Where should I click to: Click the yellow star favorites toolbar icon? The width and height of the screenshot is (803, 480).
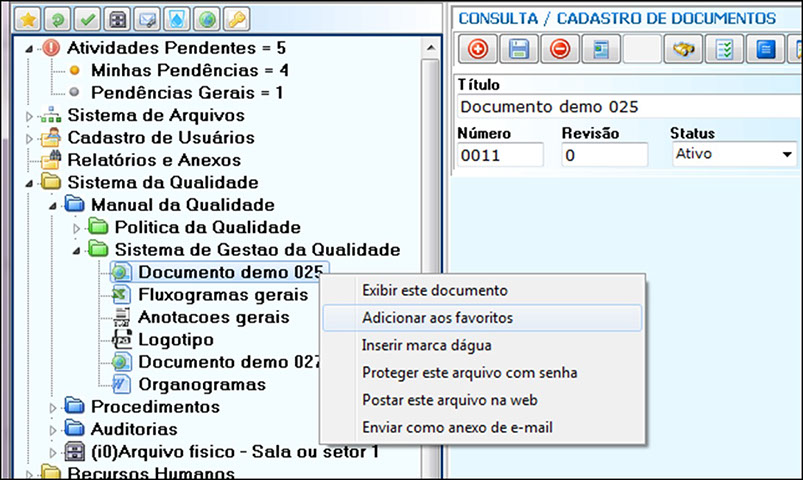(29, 20)
